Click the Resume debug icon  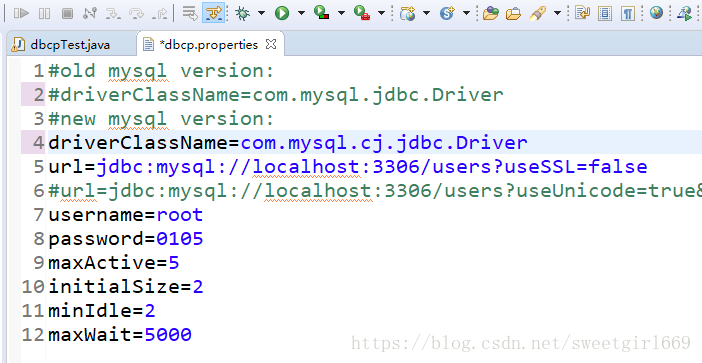pos(21,13)
